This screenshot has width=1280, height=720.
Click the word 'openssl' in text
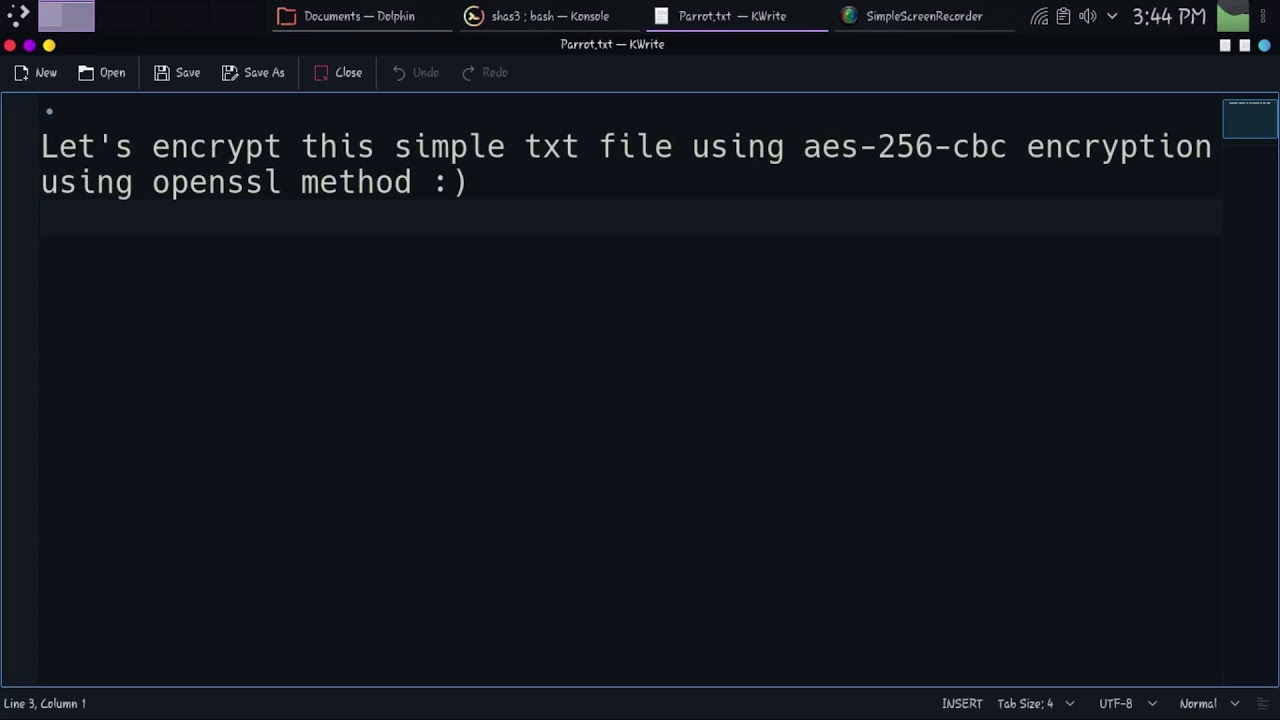(216, 182)
